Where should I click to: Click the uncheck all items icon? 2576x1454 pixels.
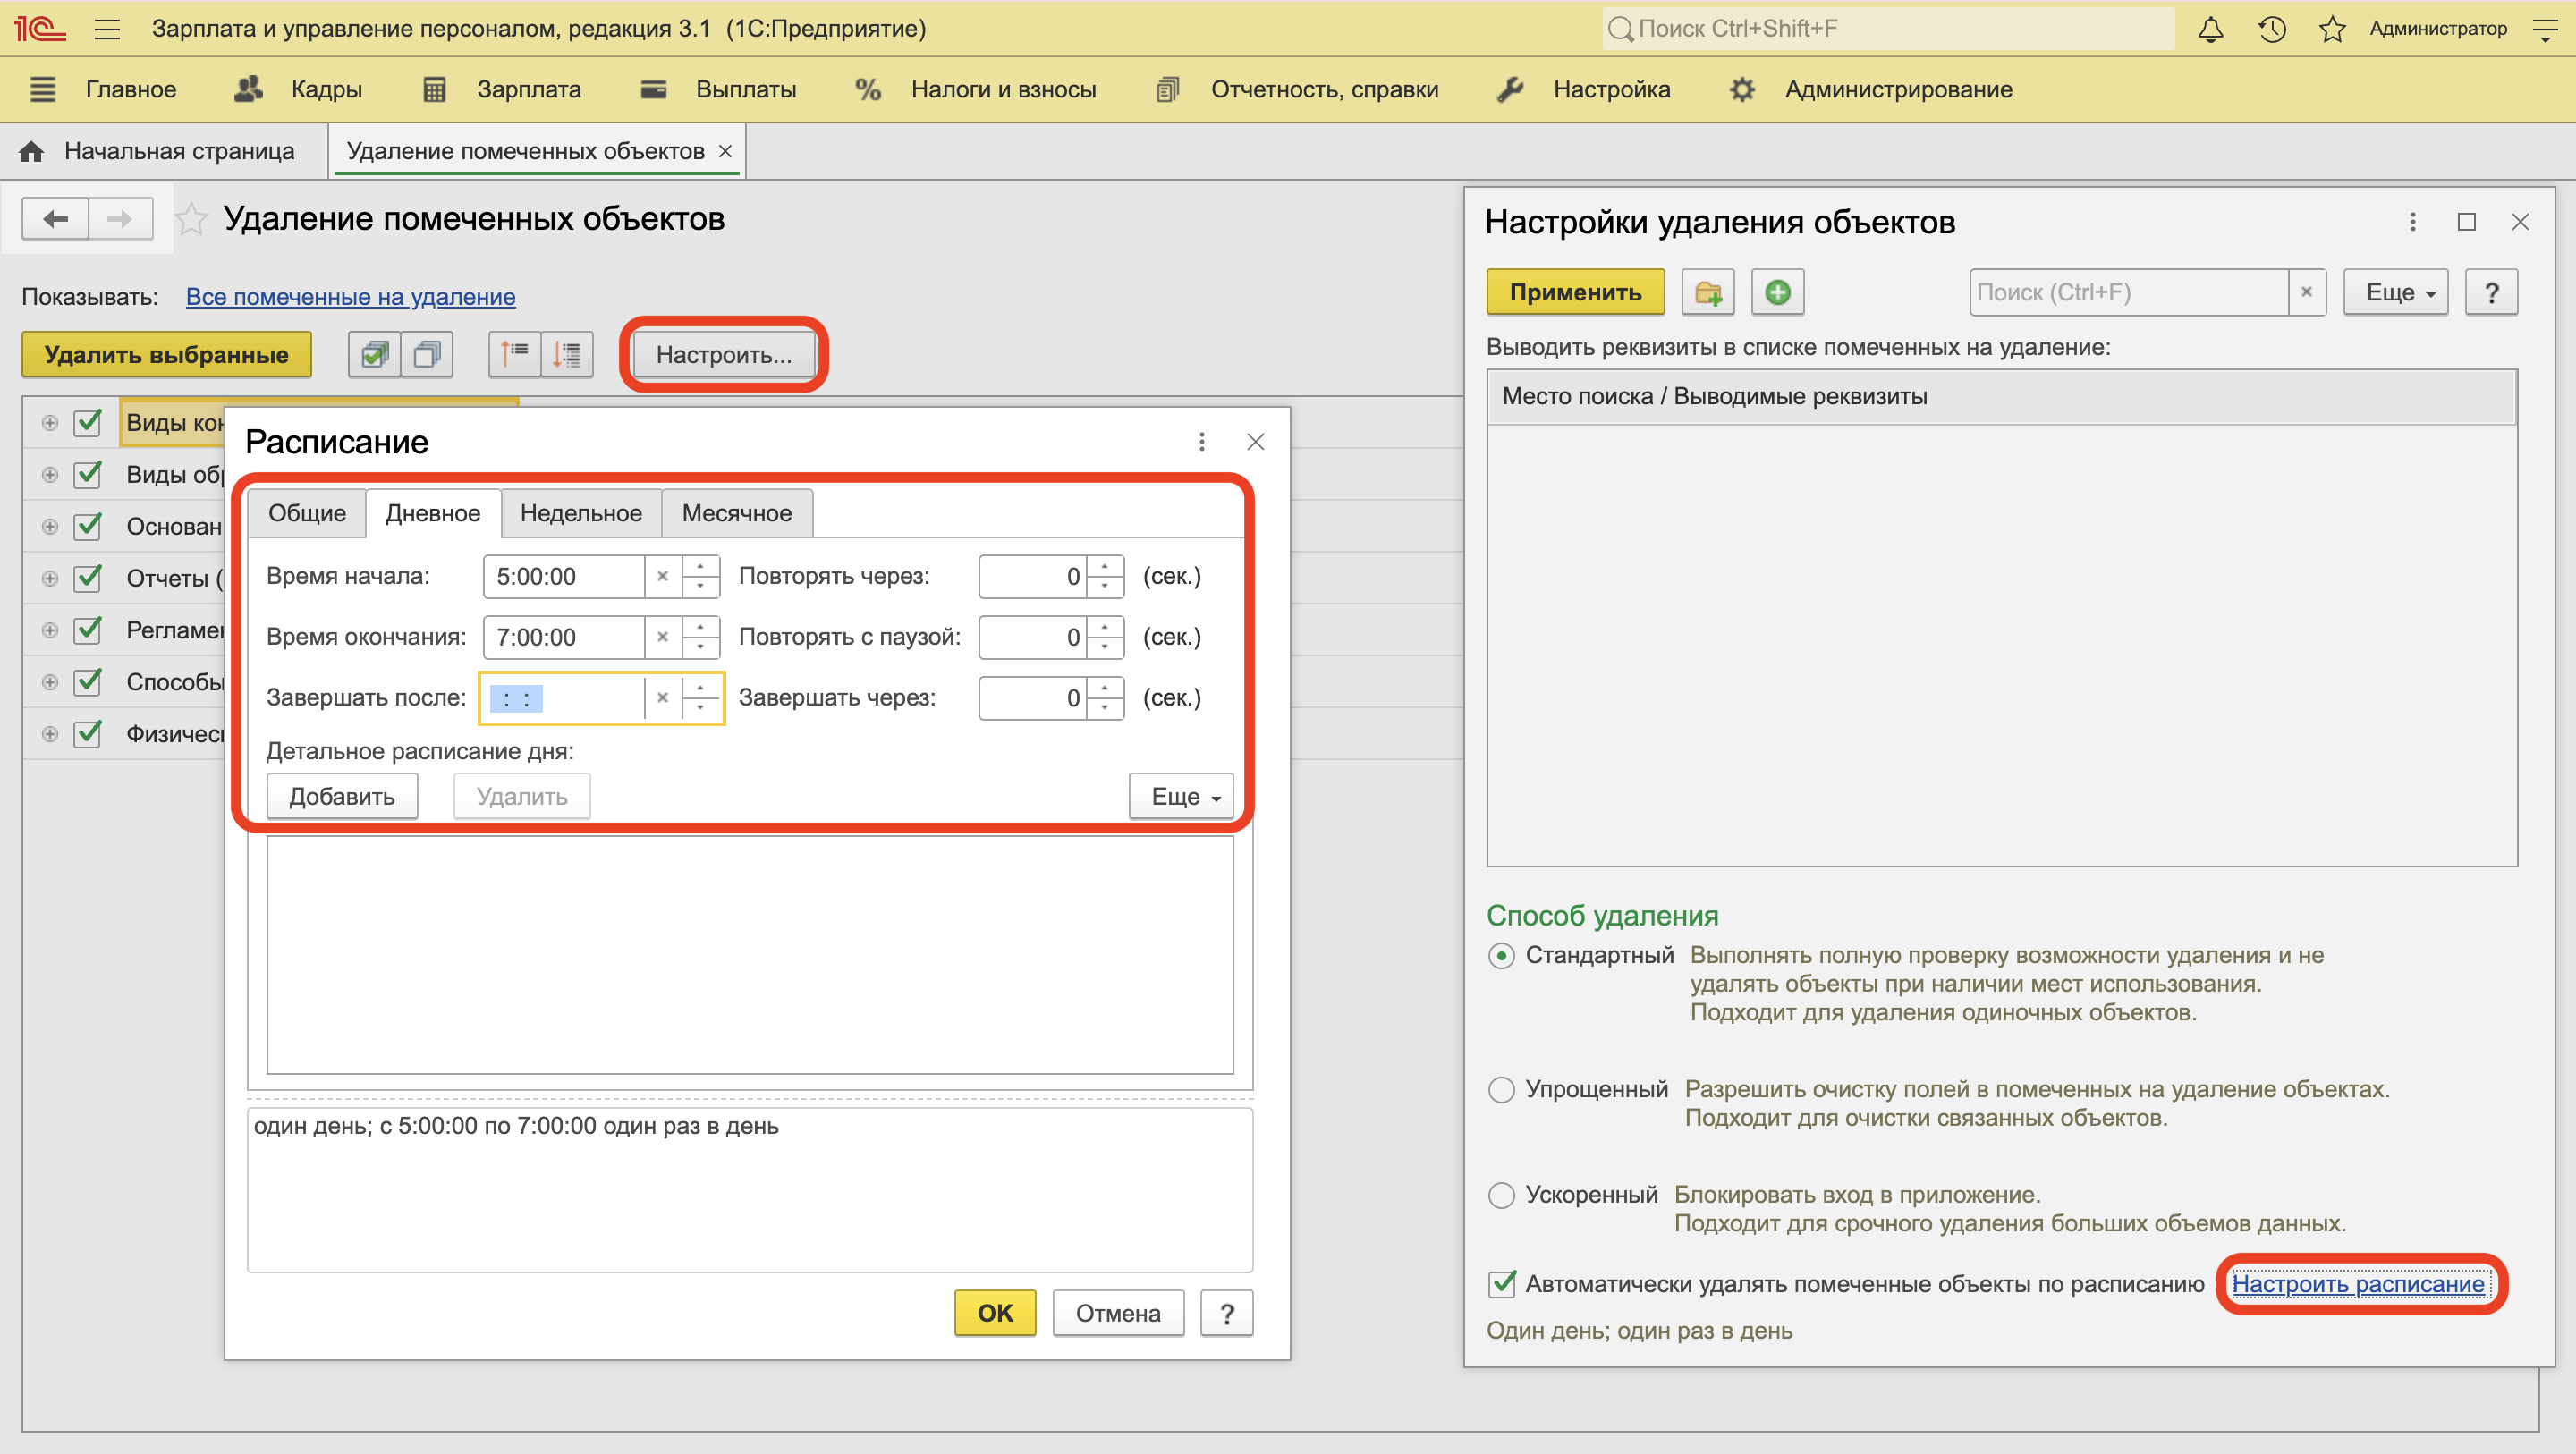427,355
